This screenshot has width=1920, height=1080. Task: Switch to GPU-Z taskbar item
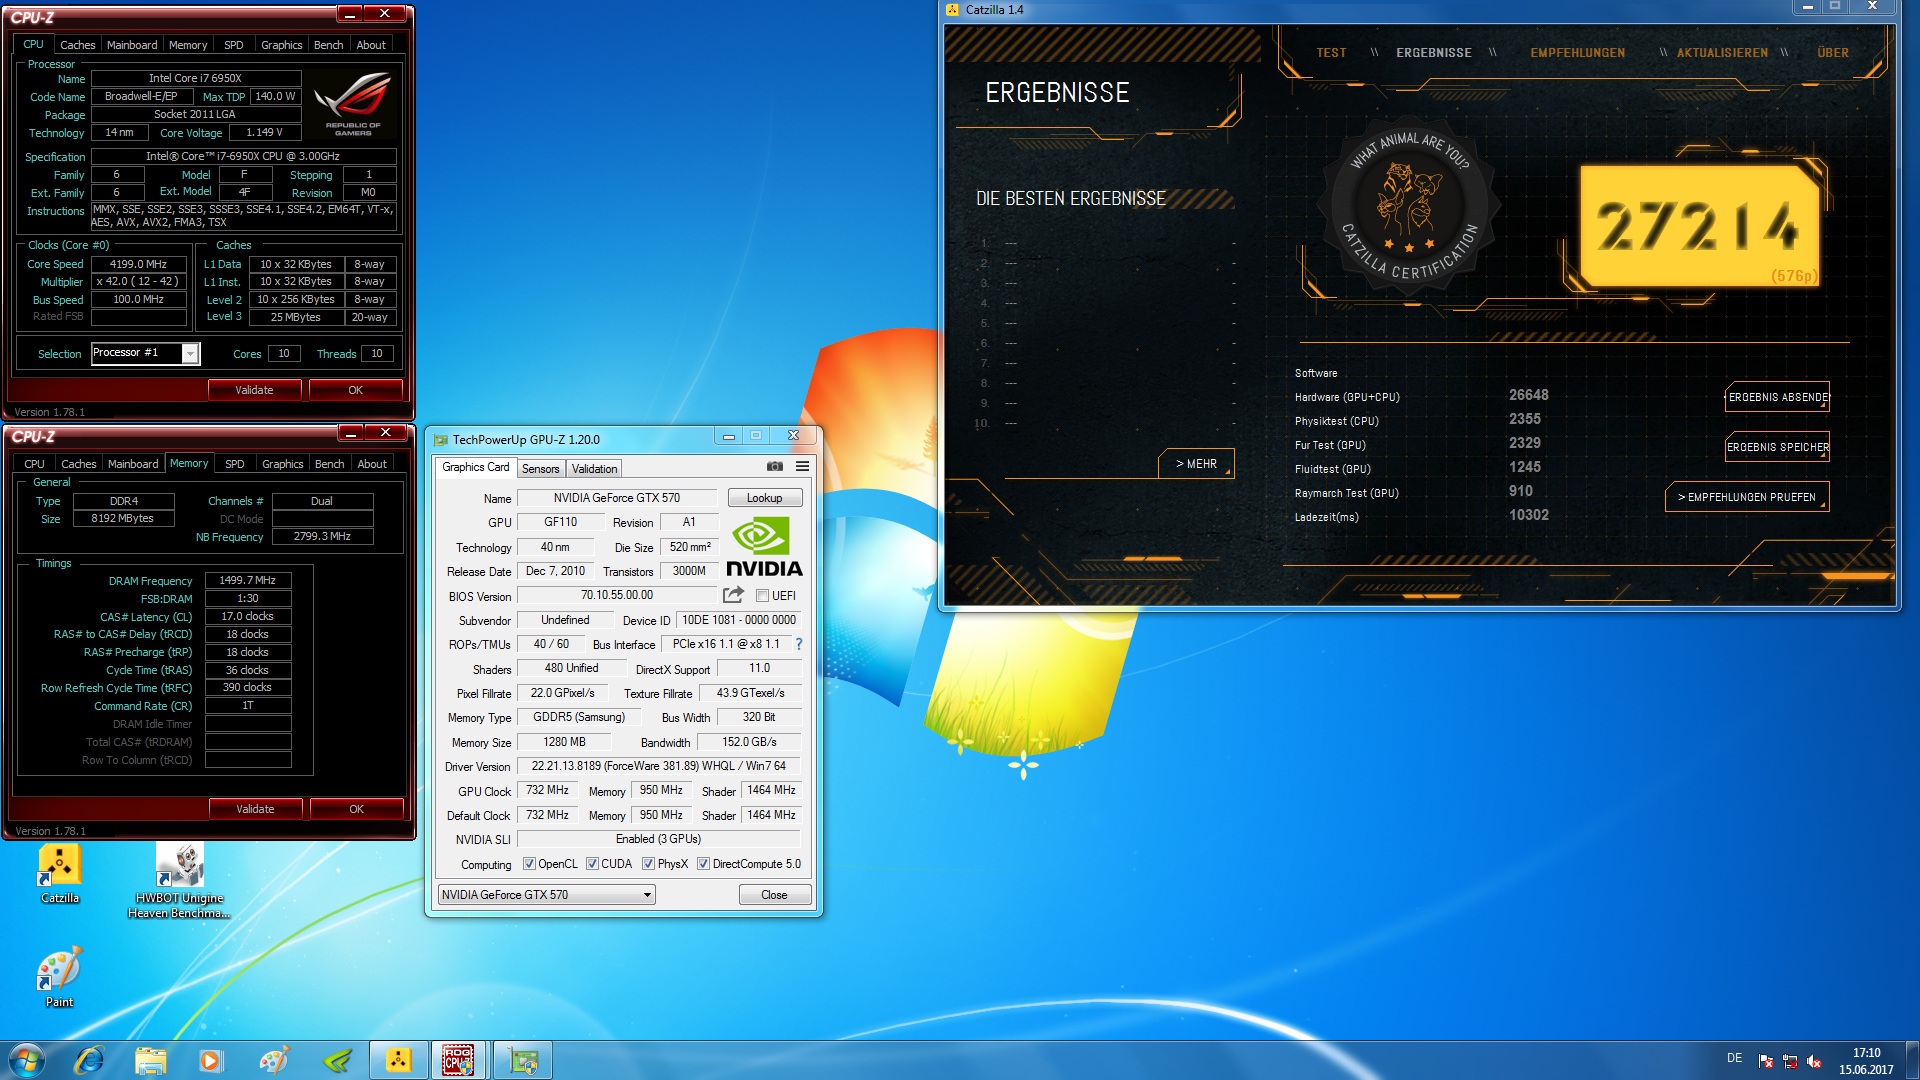click(522, 1060)
